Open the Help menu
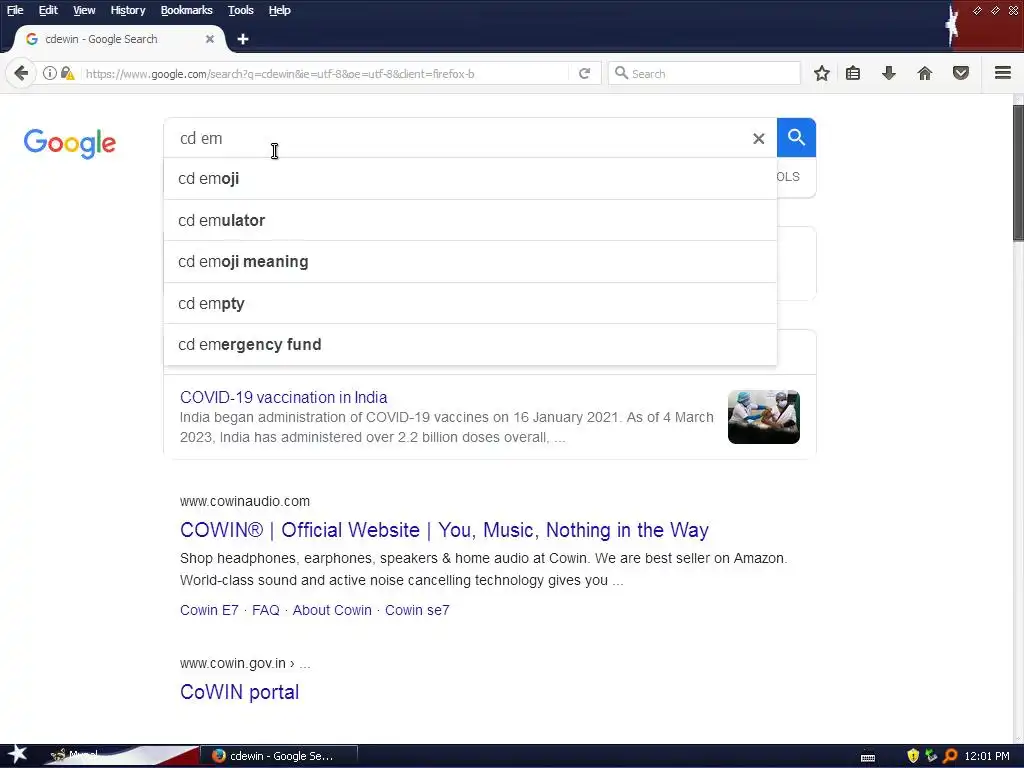The image size is (1024, 768). [x=280, y=10]
